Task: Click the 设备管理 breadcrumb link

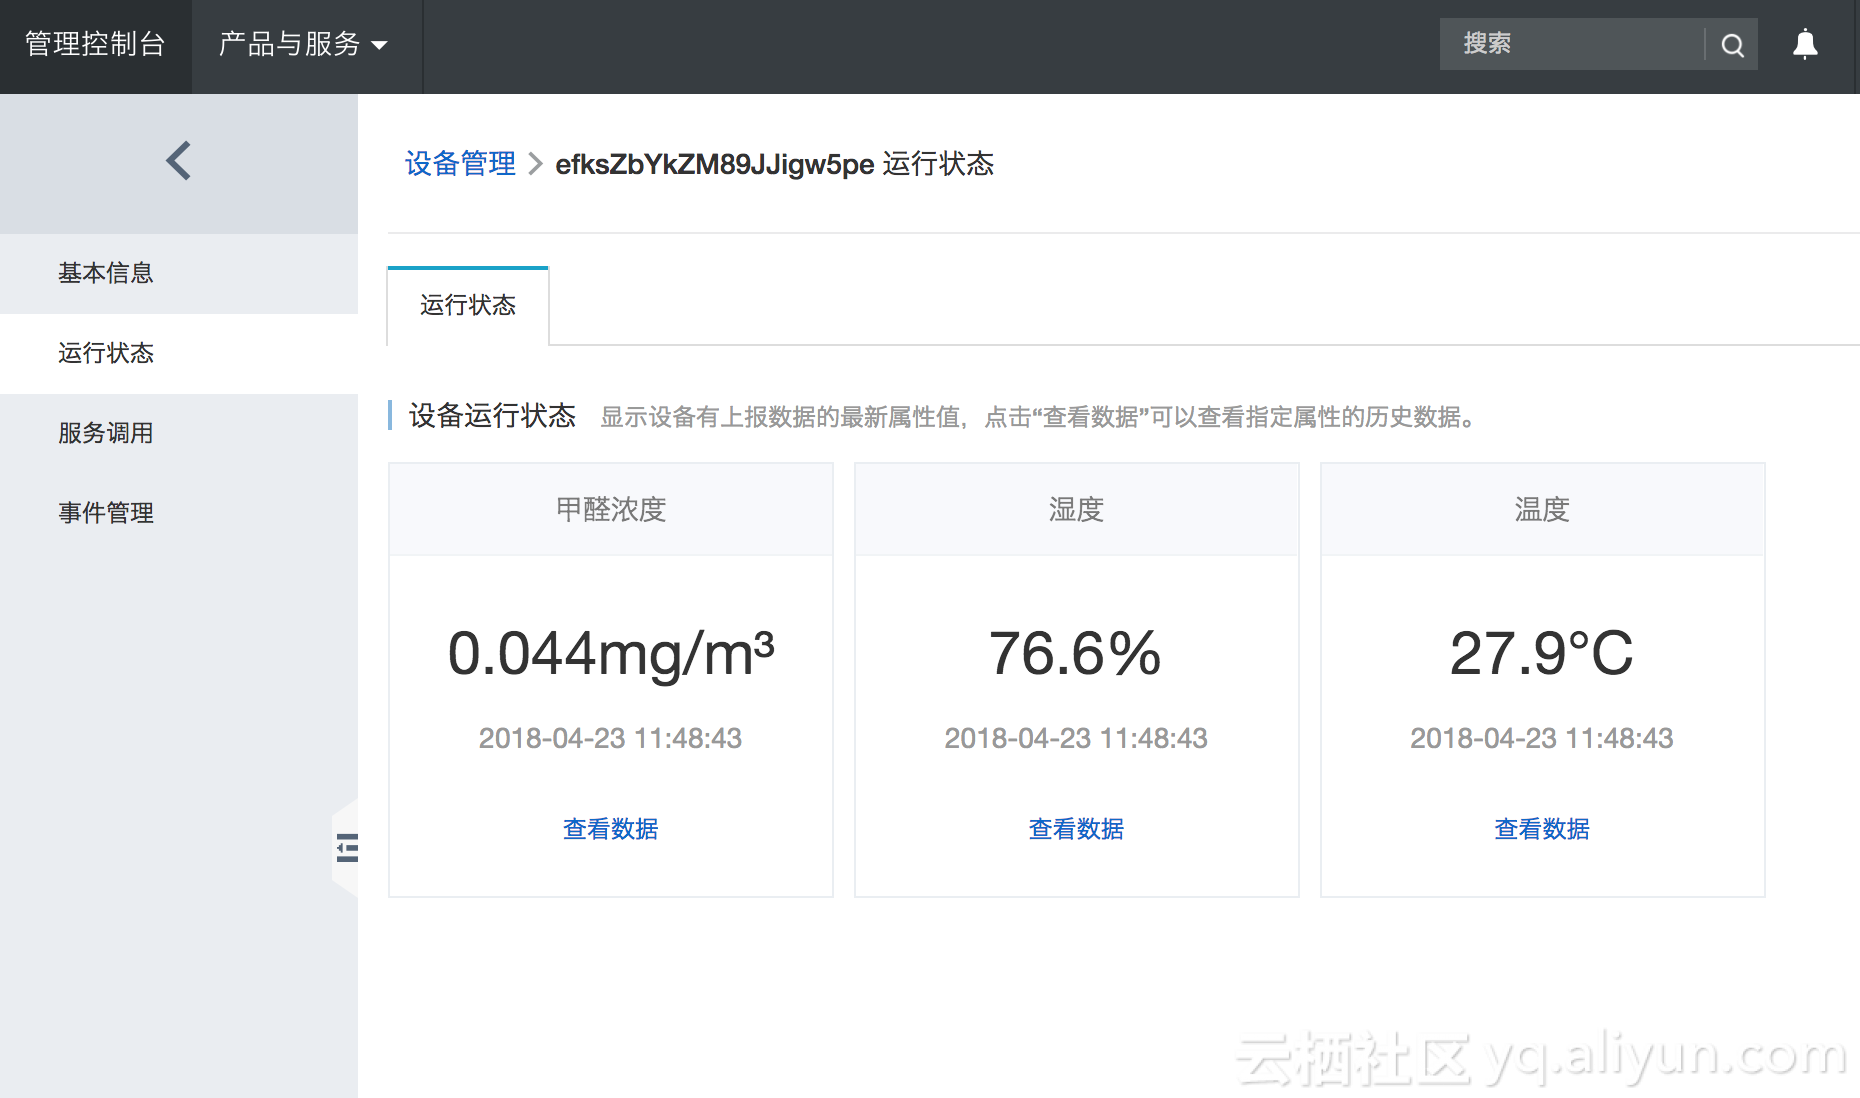Action: pos(460,164)
